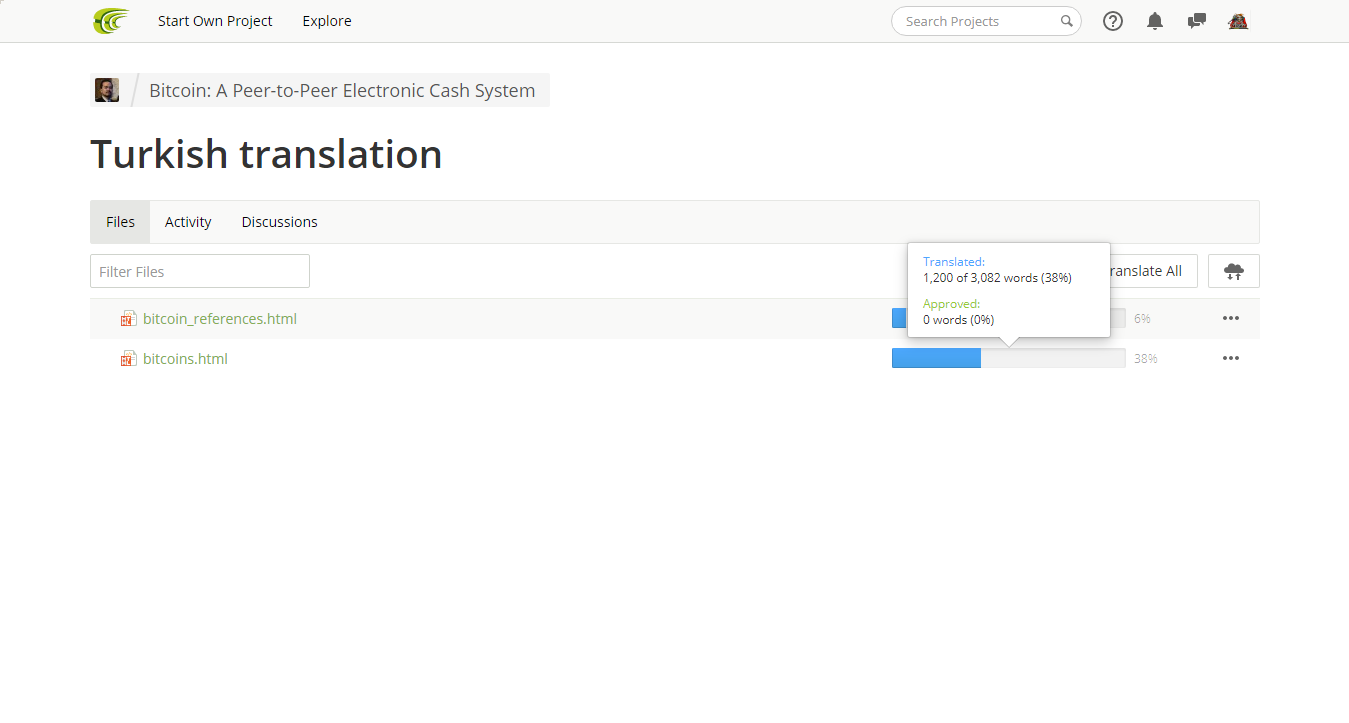Open the Bitcoin project breadcrumb link
Screen dimensions: 1349x723
[342, 90]
